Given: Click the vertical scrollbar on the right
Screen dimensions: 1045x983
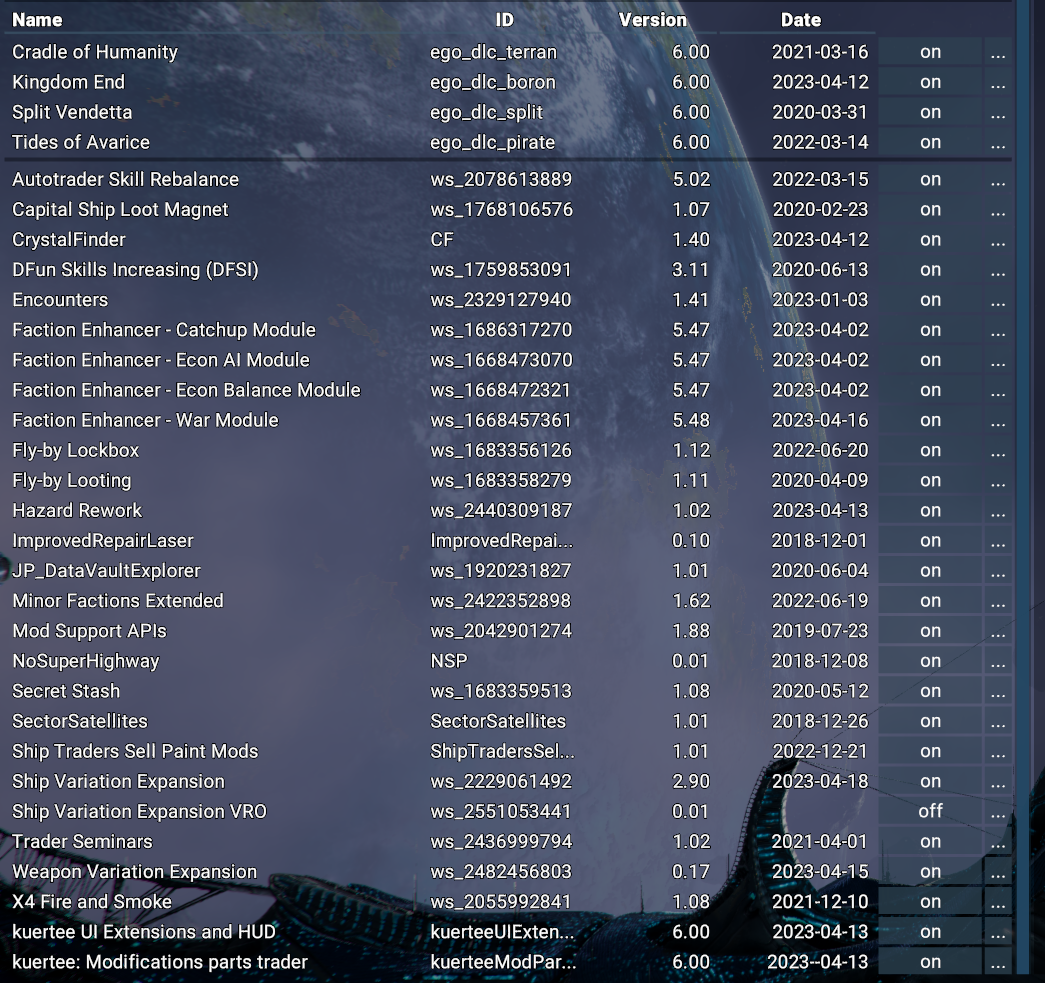Looking at the screenshot, I should (x=1022, y=487).
